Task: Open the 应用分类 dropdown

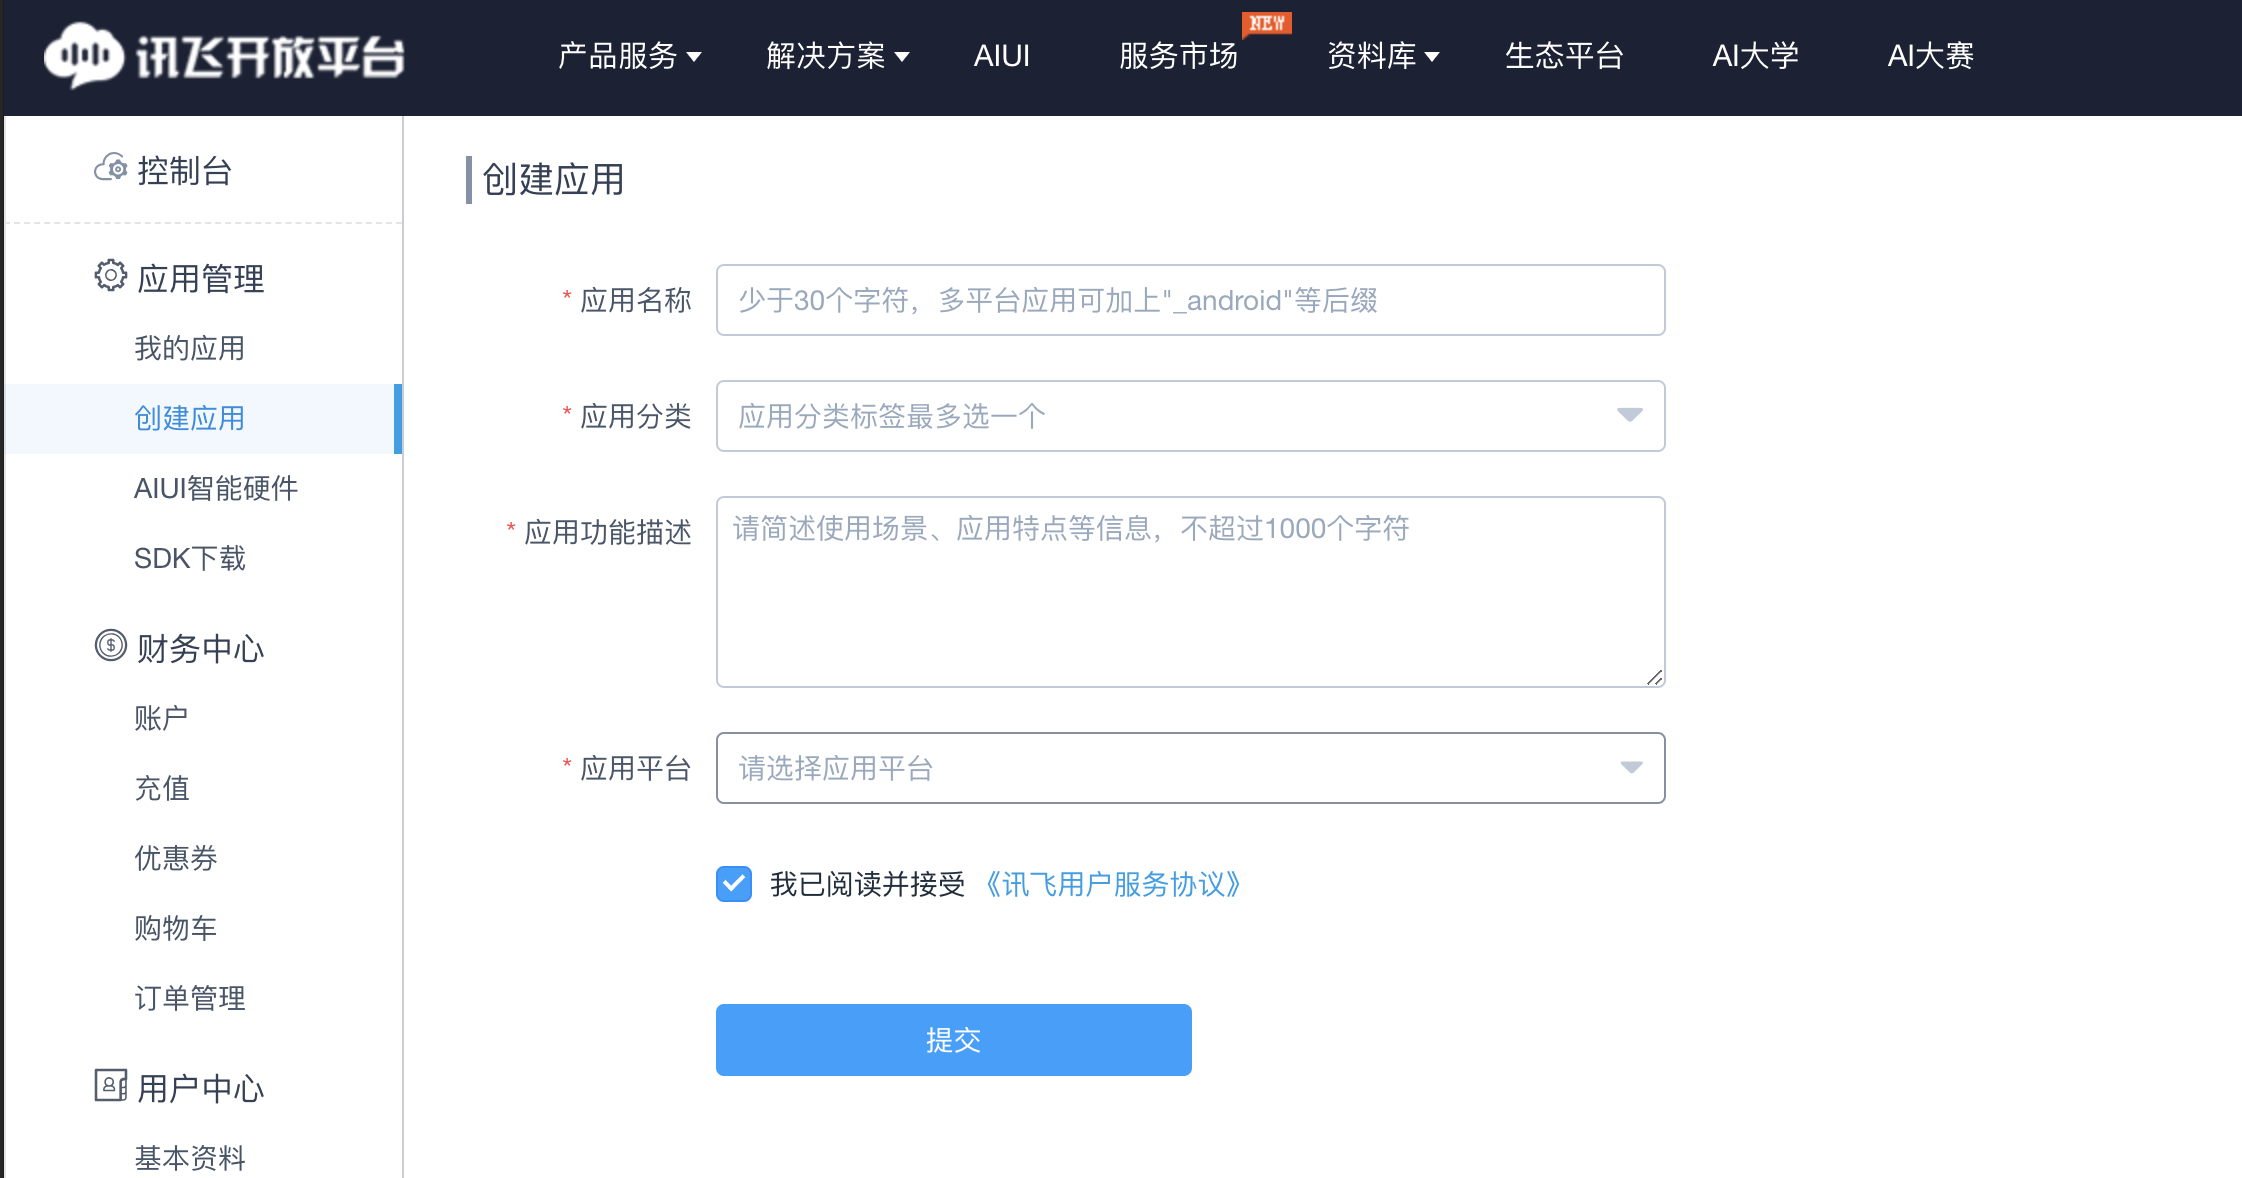Action: coord(1190,416)
